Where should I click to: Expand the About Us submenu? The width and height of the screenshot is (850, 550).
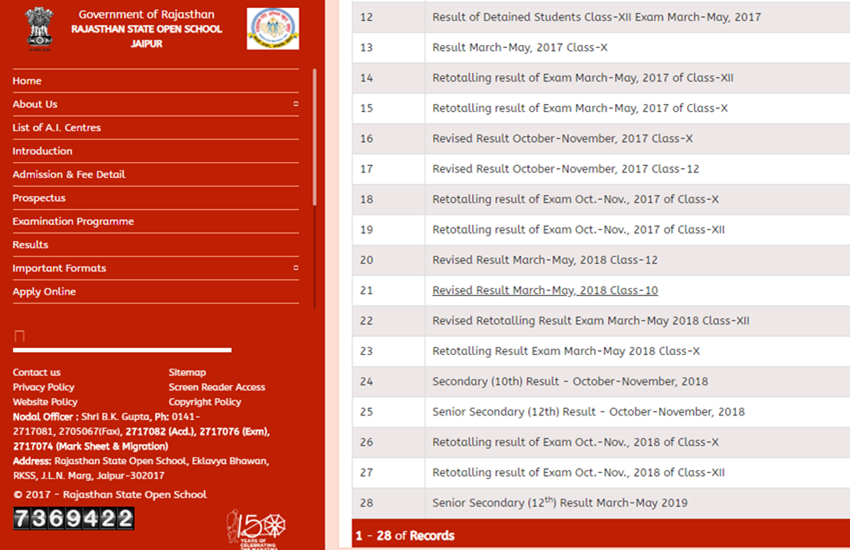point(295,104)
